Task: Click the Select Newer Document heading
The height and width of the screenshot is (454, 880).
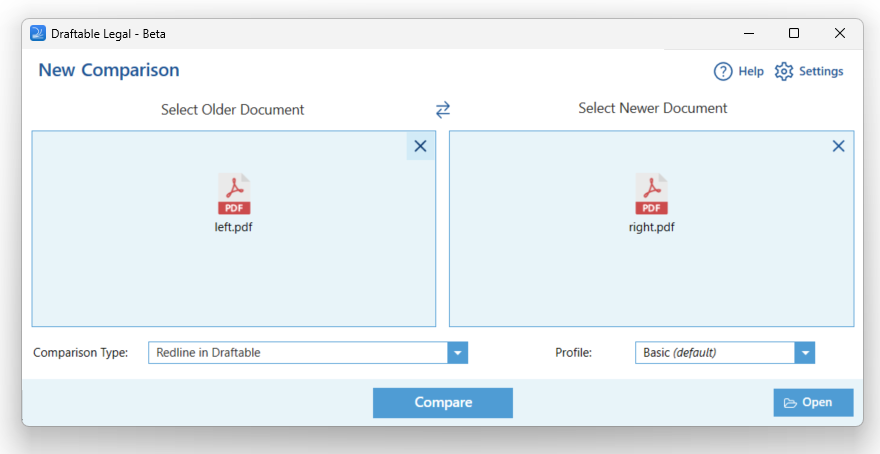Action: point(653,108)
